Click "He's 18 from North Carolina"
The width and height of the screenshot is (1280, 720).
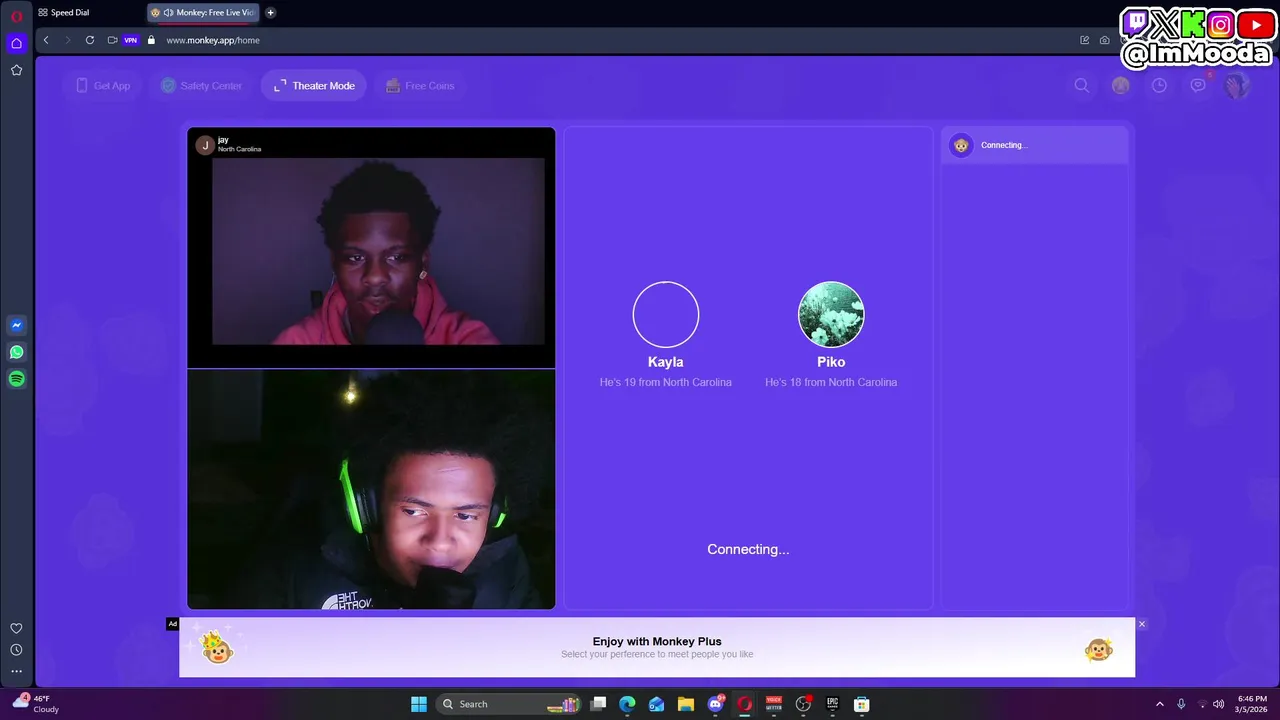click(831, 382)
